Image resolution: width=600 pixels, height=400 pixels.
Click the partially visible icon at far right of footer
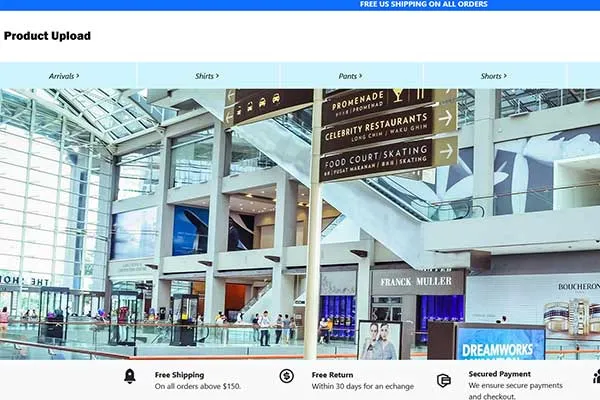(x=596, y=377)
